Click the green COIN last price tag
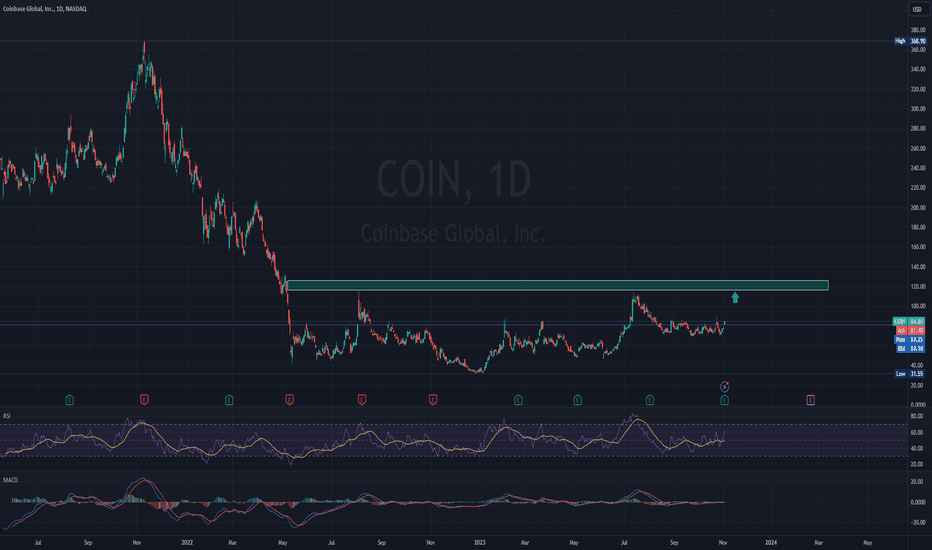 tap(909, 322)
